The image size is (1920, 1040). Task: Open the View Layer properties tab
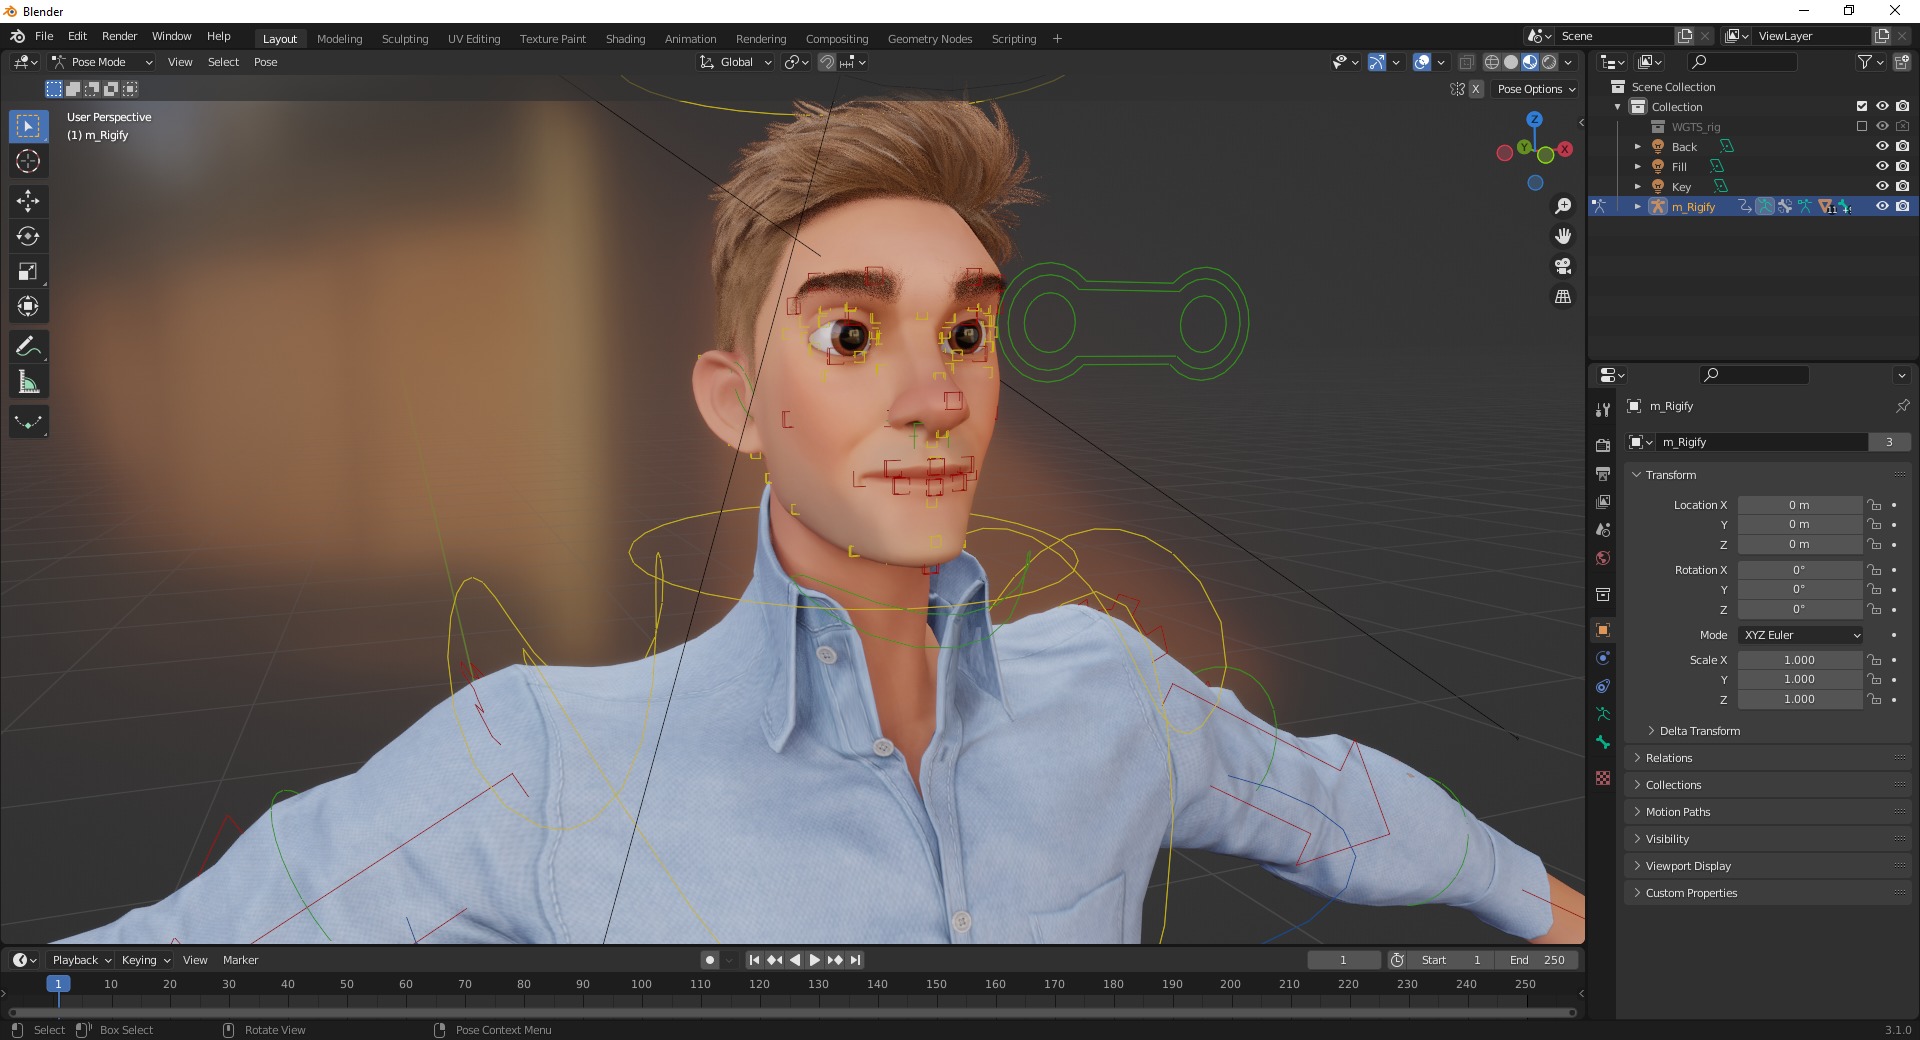(1603, 501)
